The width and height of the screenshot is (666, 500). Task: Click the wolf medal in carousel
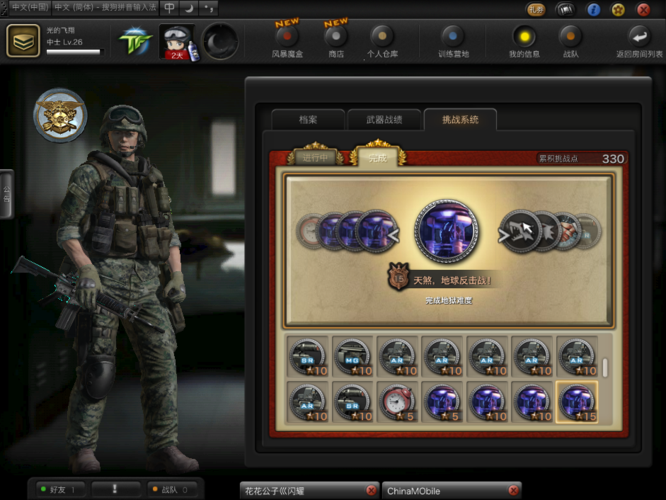point(522,232)
